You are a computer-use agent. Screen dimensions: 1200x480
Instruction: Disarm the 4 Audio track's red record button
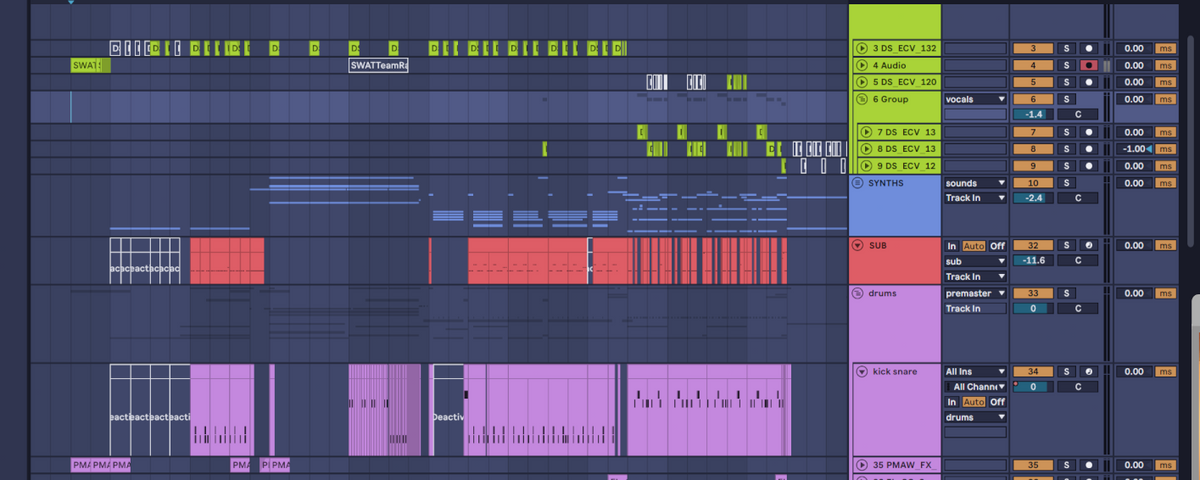click(1088, 65)
